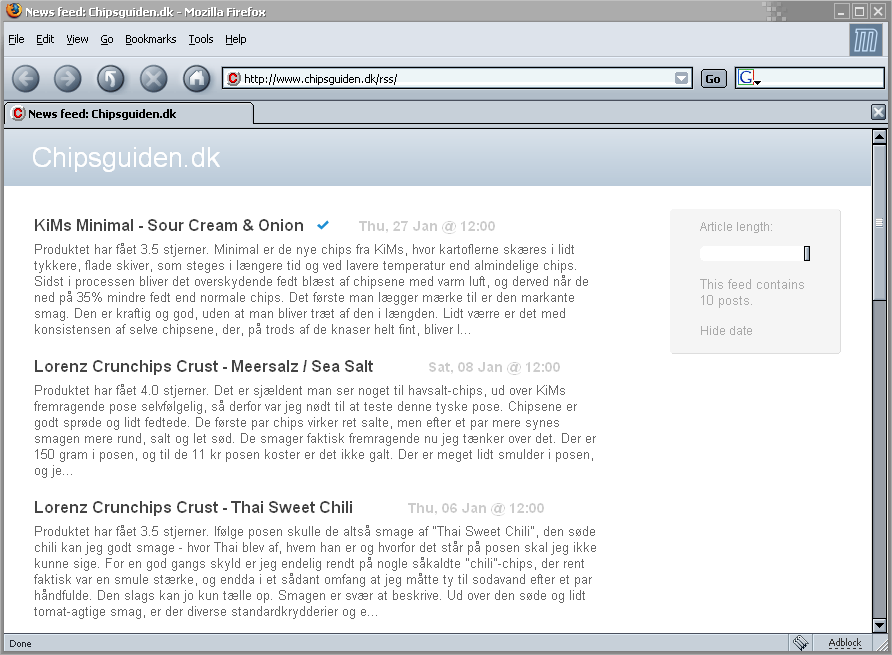
Task: Click the Firefox icon in the title bar
Action: tap(14, 10)
